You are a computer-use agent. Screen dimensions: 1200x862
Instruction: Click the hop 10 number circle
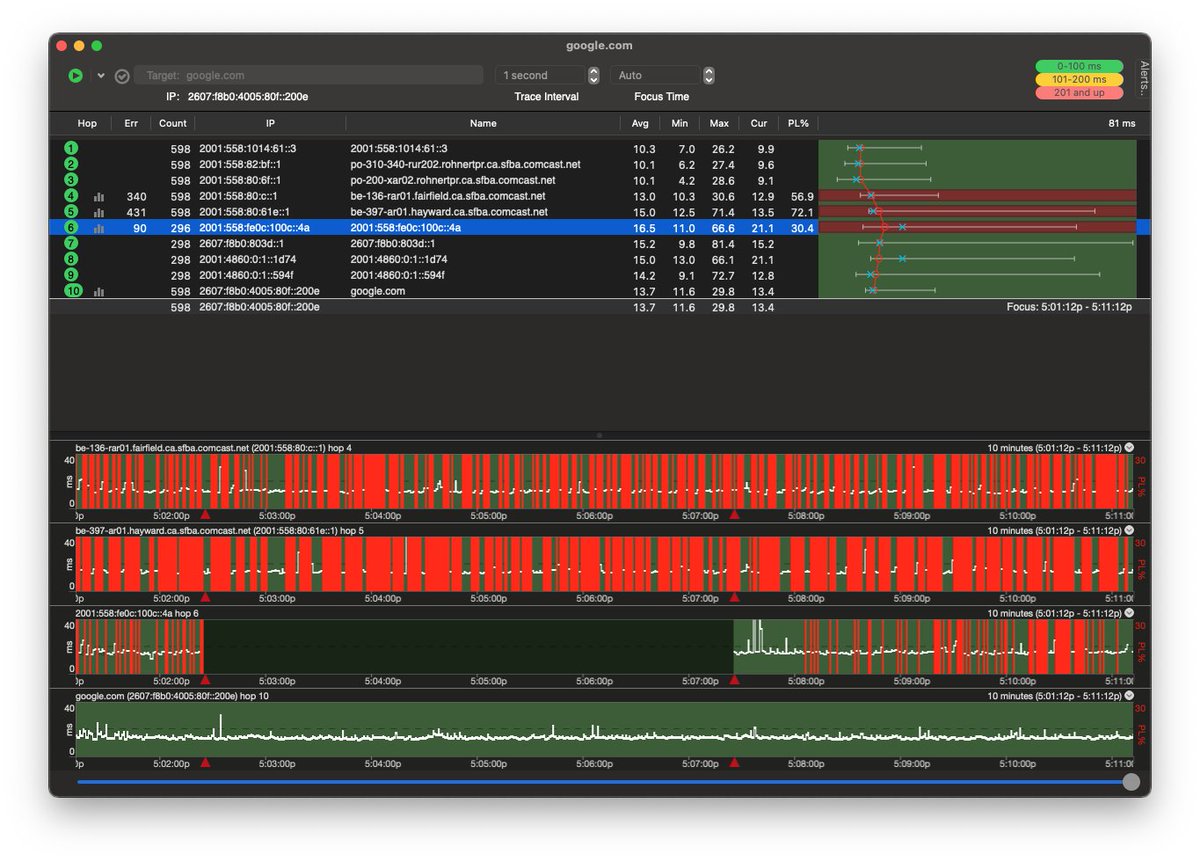click(x=71, y=291)
